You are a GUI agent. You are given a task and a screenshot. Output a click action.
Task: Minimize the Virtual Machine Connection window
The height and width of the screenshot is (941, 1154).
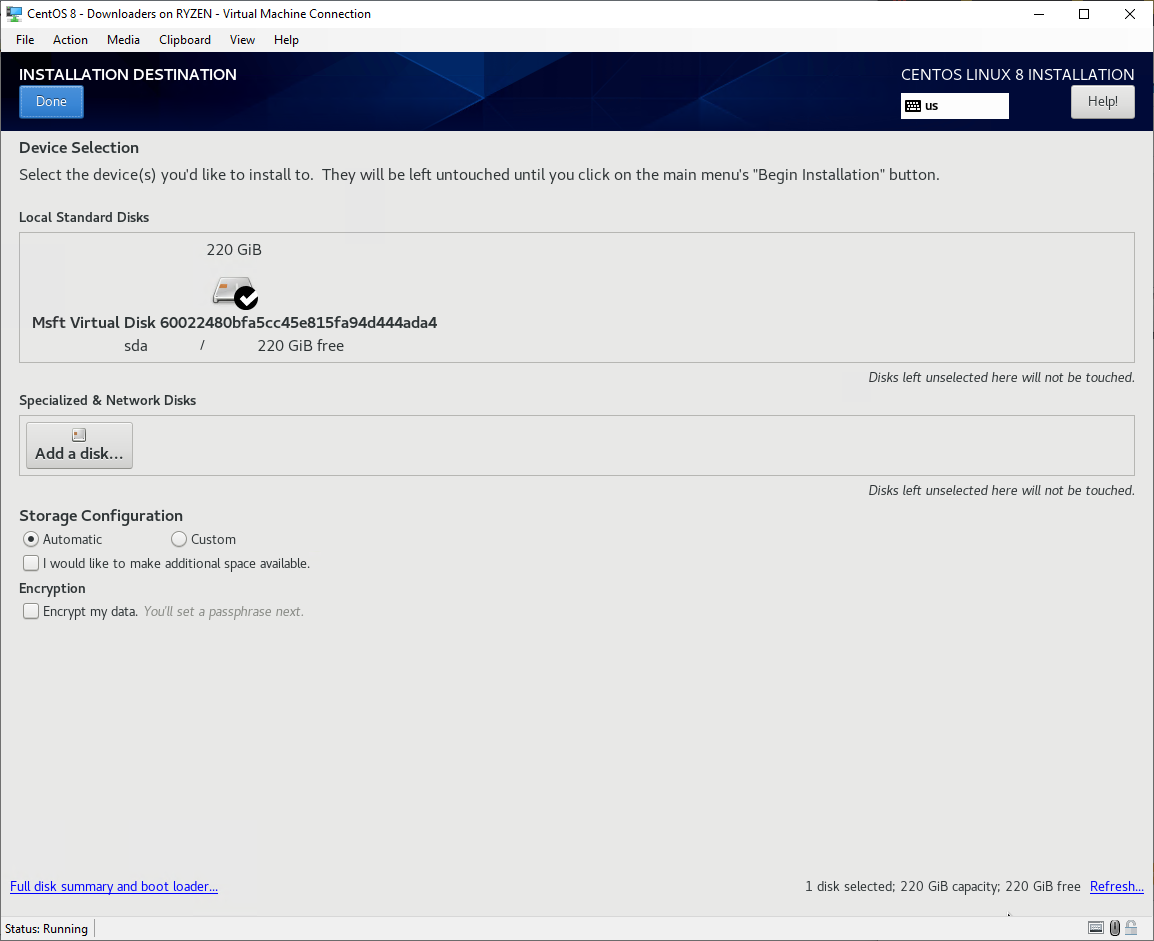click(x=1039, y=14)
